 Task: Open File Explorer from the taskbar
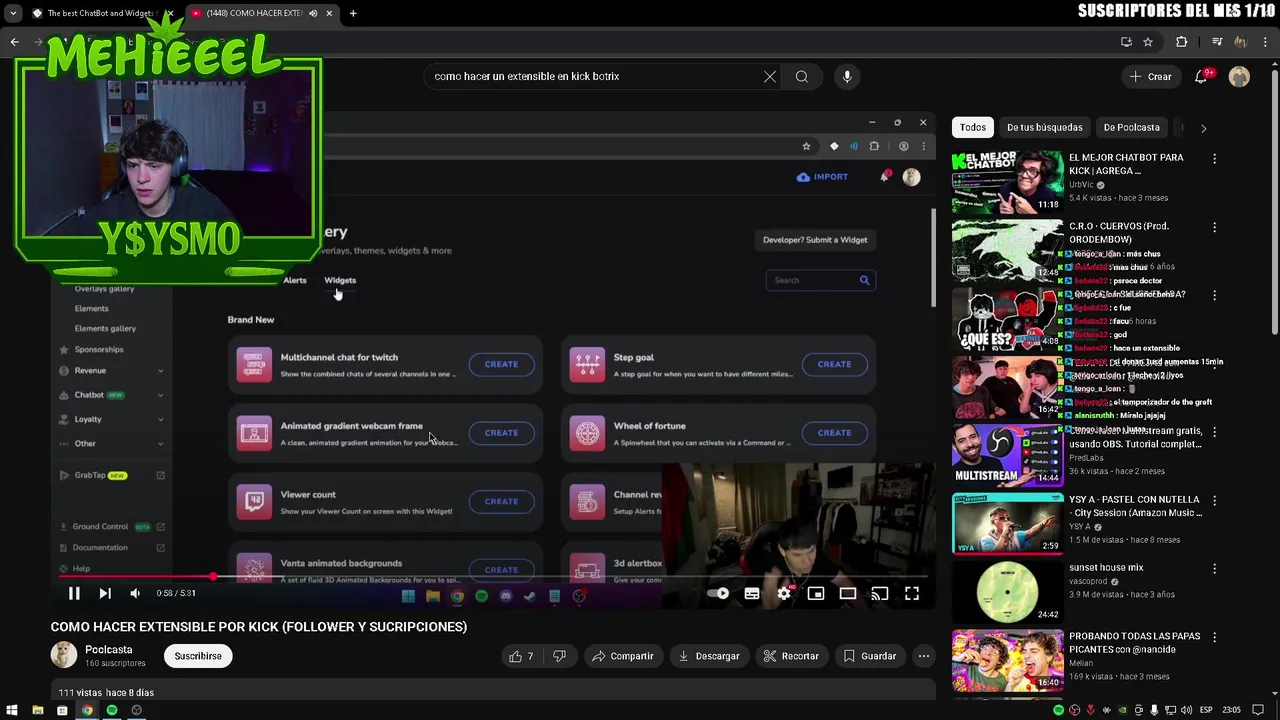[x=37, y=710]
